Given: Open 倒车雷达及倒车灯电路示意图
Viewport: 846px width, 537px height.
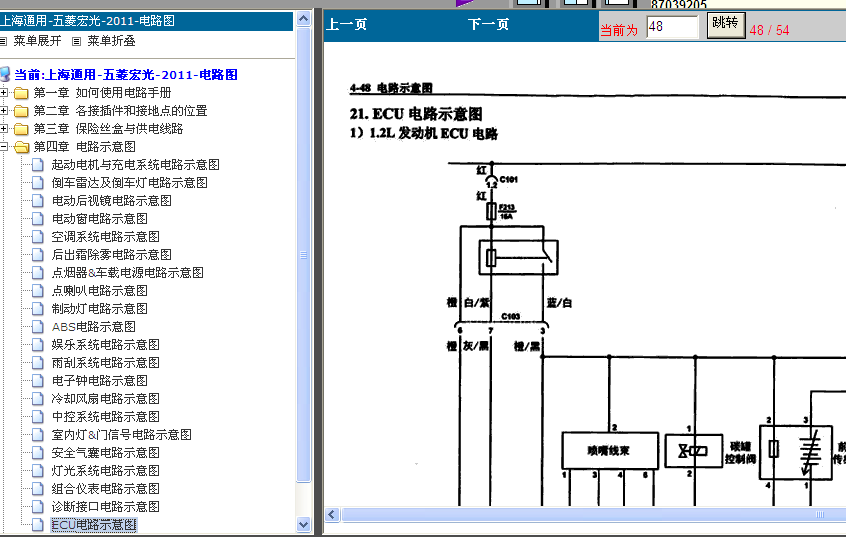Looking at the screenshot, I should tap(129, 182).
